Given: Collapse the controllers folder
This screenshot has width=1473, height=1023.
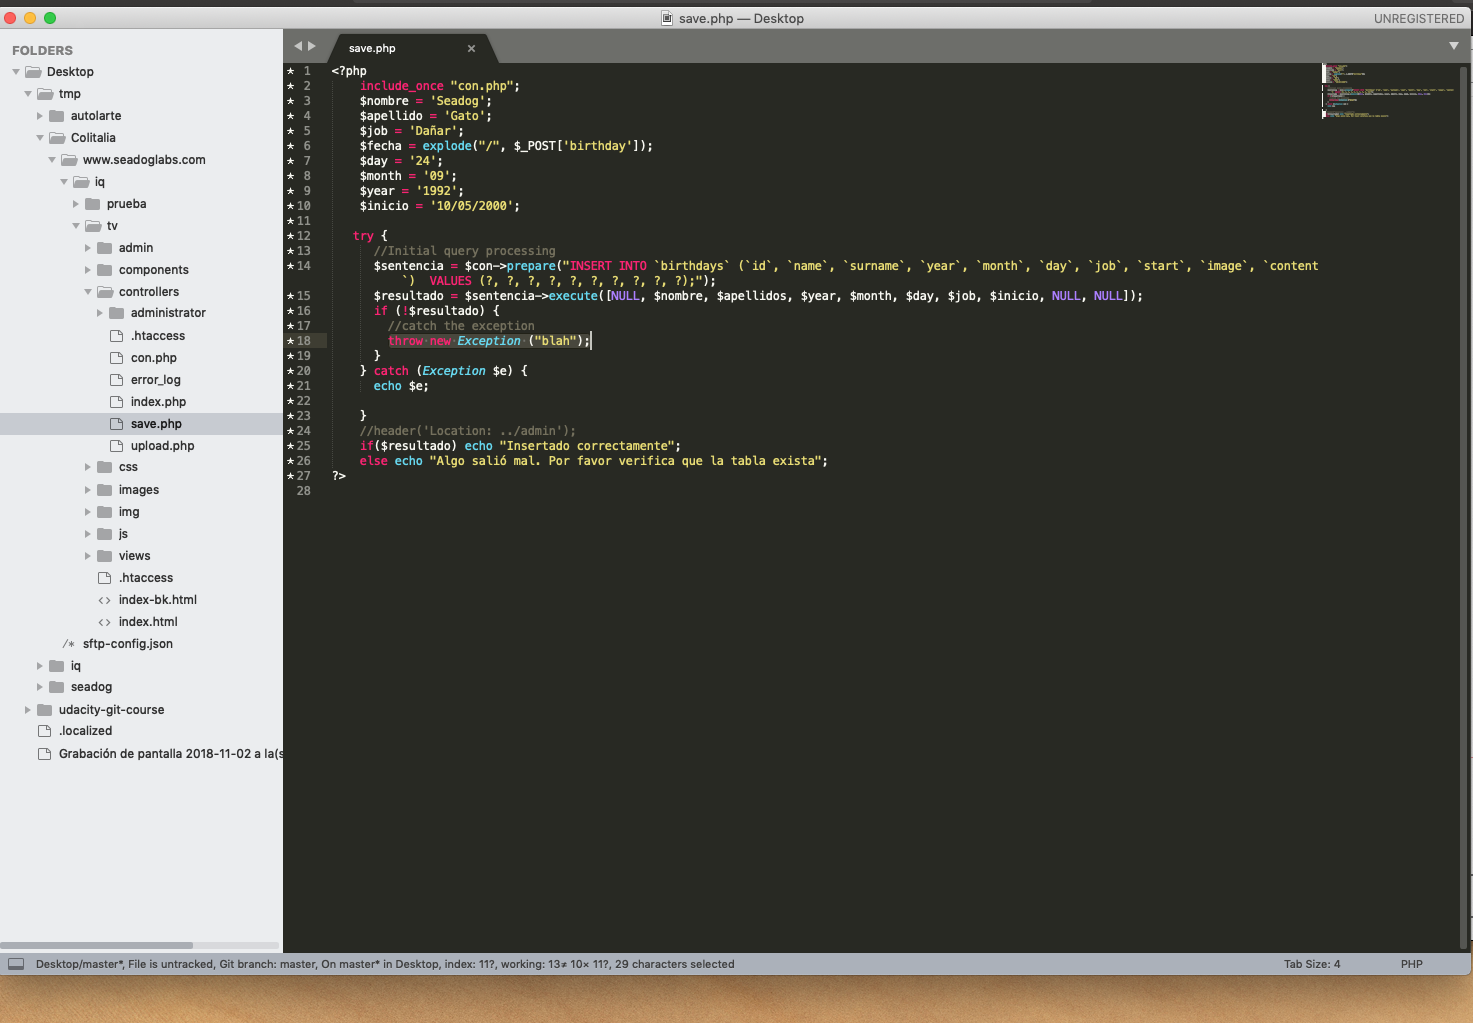Looking at the screenshot, I should pyautogui.click(x=88, y=292).
